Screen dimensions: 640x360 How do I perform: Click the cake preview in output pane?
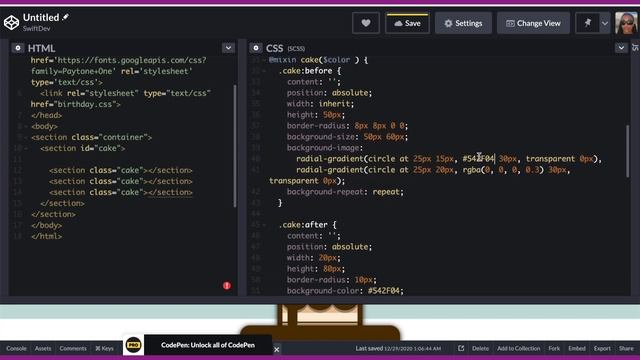coord(320,322)
